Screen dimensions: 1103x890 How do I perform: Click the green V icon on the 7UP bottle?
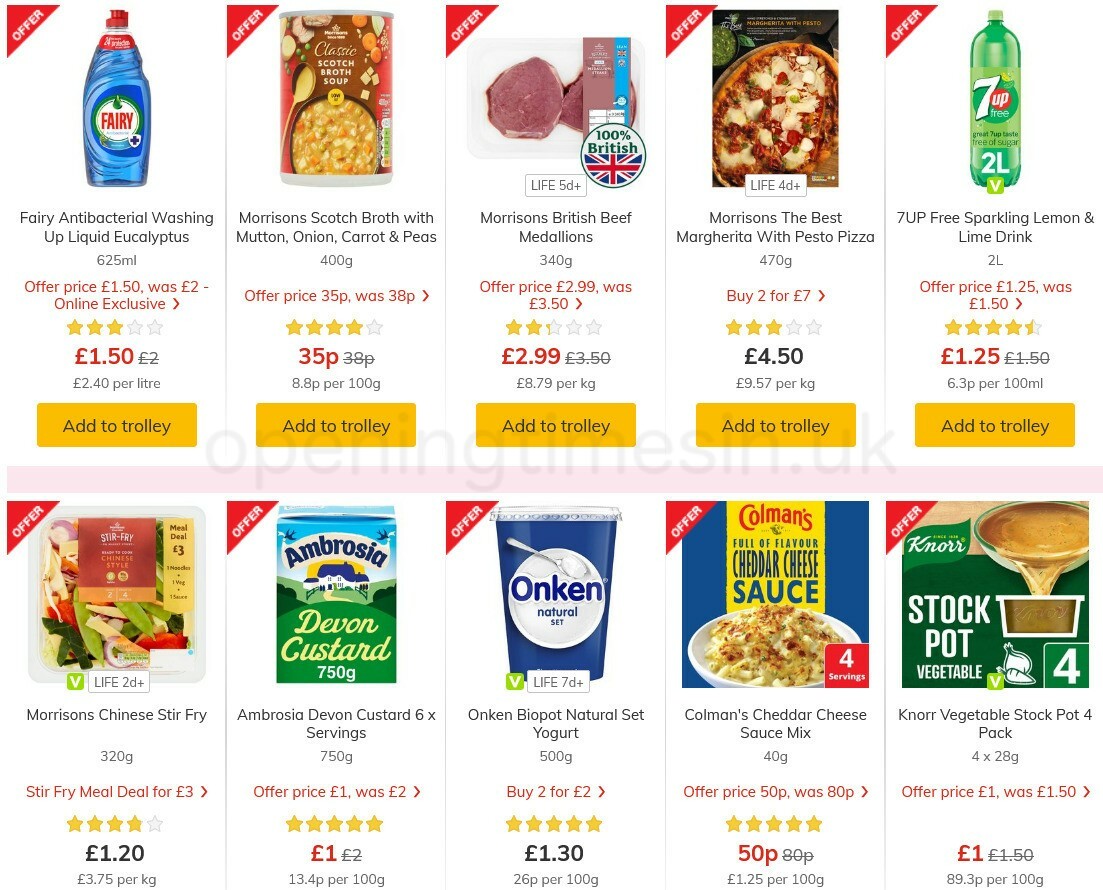tap(994, 184)
